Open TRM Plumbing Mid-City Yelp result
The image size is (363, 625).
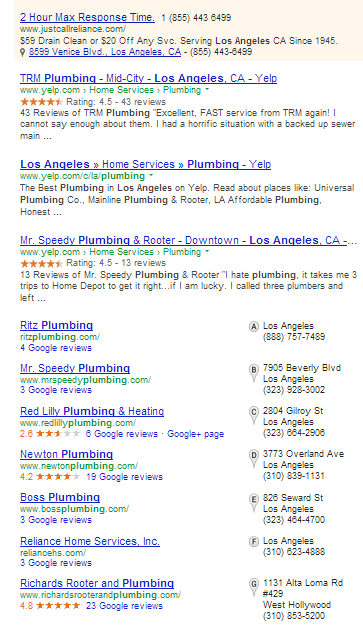coord(148,78)
